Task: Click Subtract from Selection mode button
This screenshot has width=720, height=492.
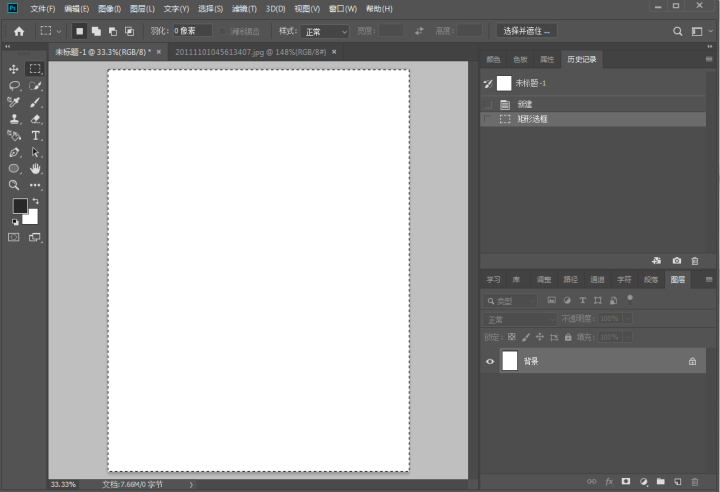Action: 113,31
